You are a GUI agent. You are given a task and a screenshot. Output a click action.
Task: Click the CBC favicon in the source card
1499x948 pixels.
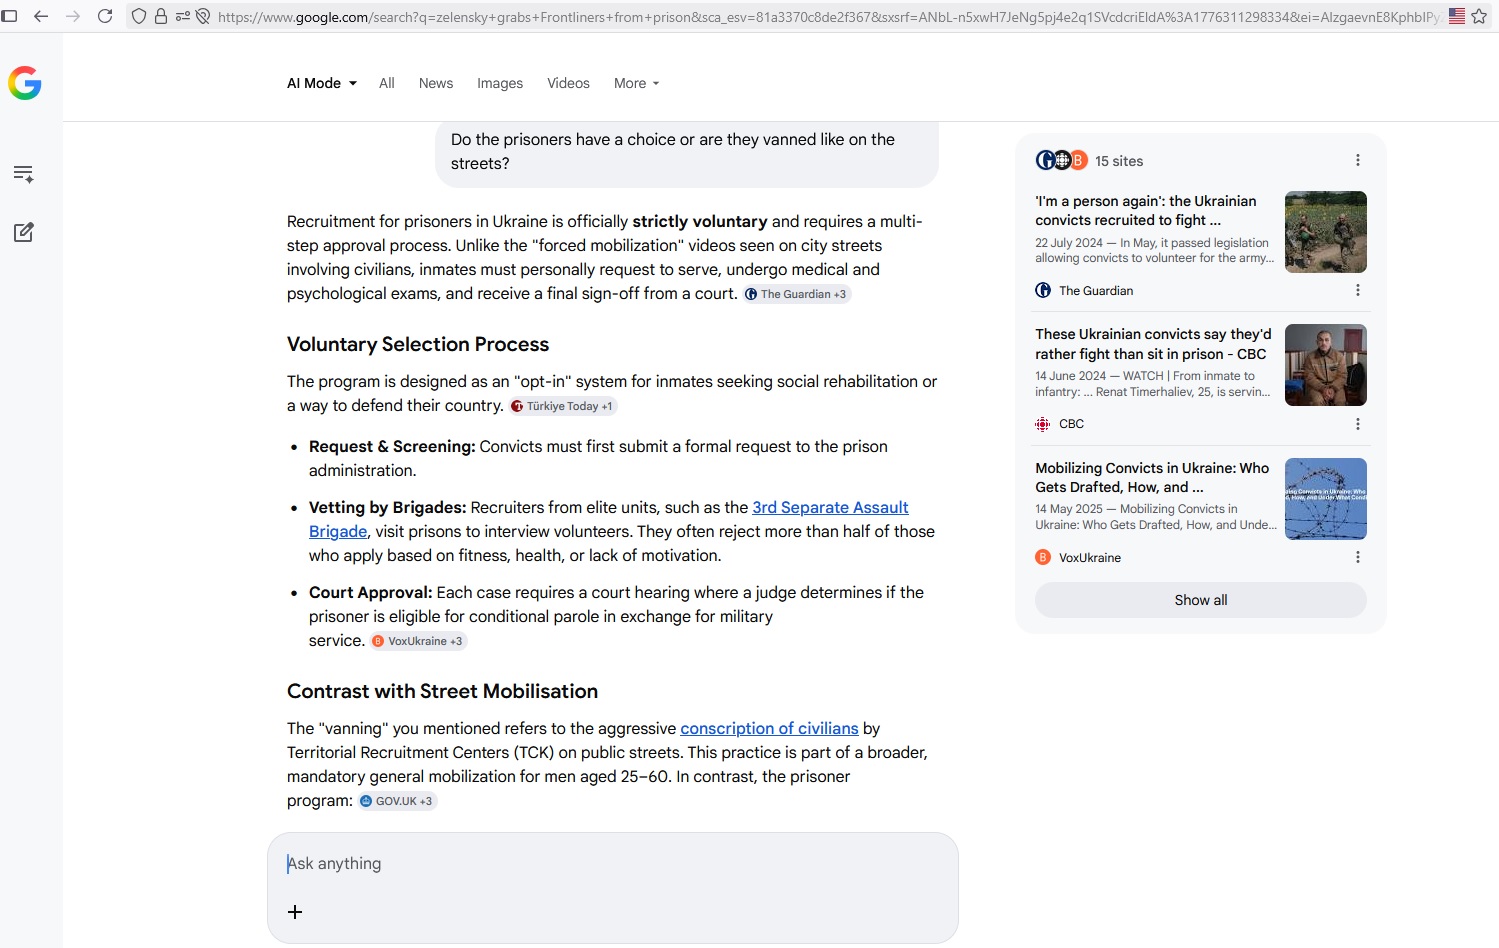point(1043,424)
